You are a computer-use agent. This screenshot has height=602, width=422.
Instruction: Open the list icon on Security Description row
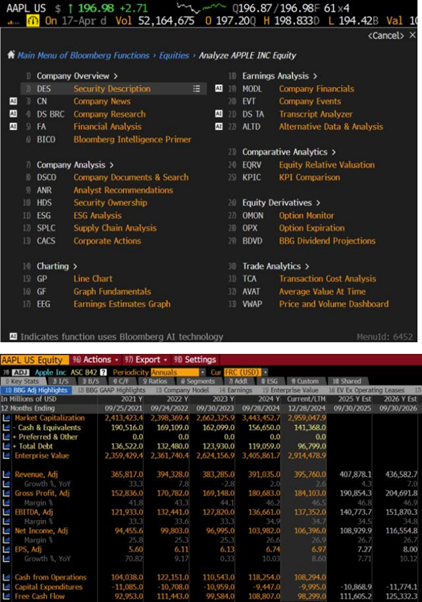click(196, 89)
